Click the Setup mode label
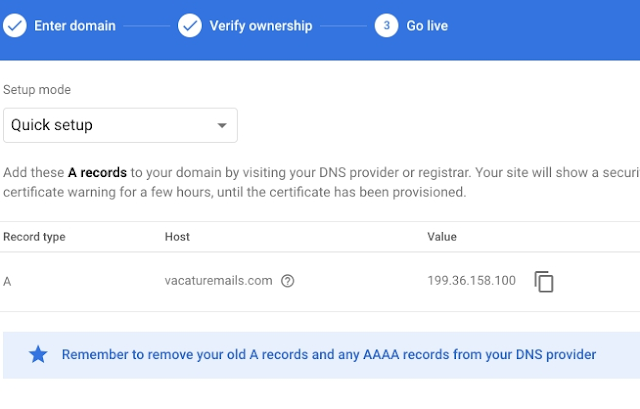The image size is (640, 409). 37,90
